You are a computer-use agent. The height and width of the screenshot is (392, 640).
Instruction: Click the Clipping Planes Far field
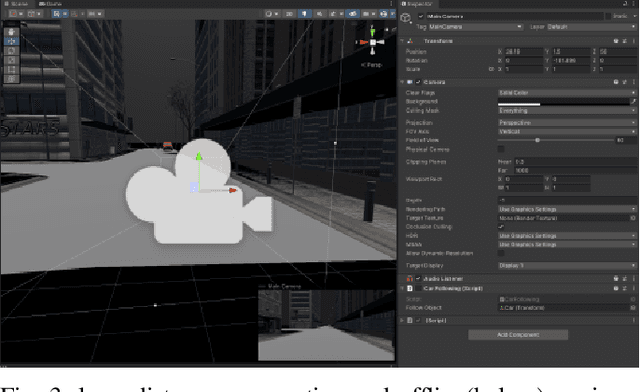point(576,171)
